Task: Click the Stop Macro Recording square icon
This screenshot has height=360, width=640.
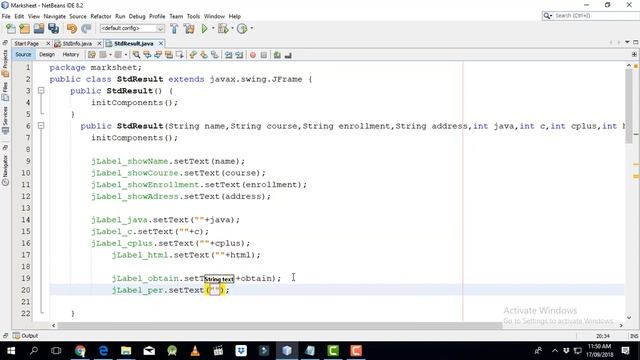Action: [x=264, y=55]
